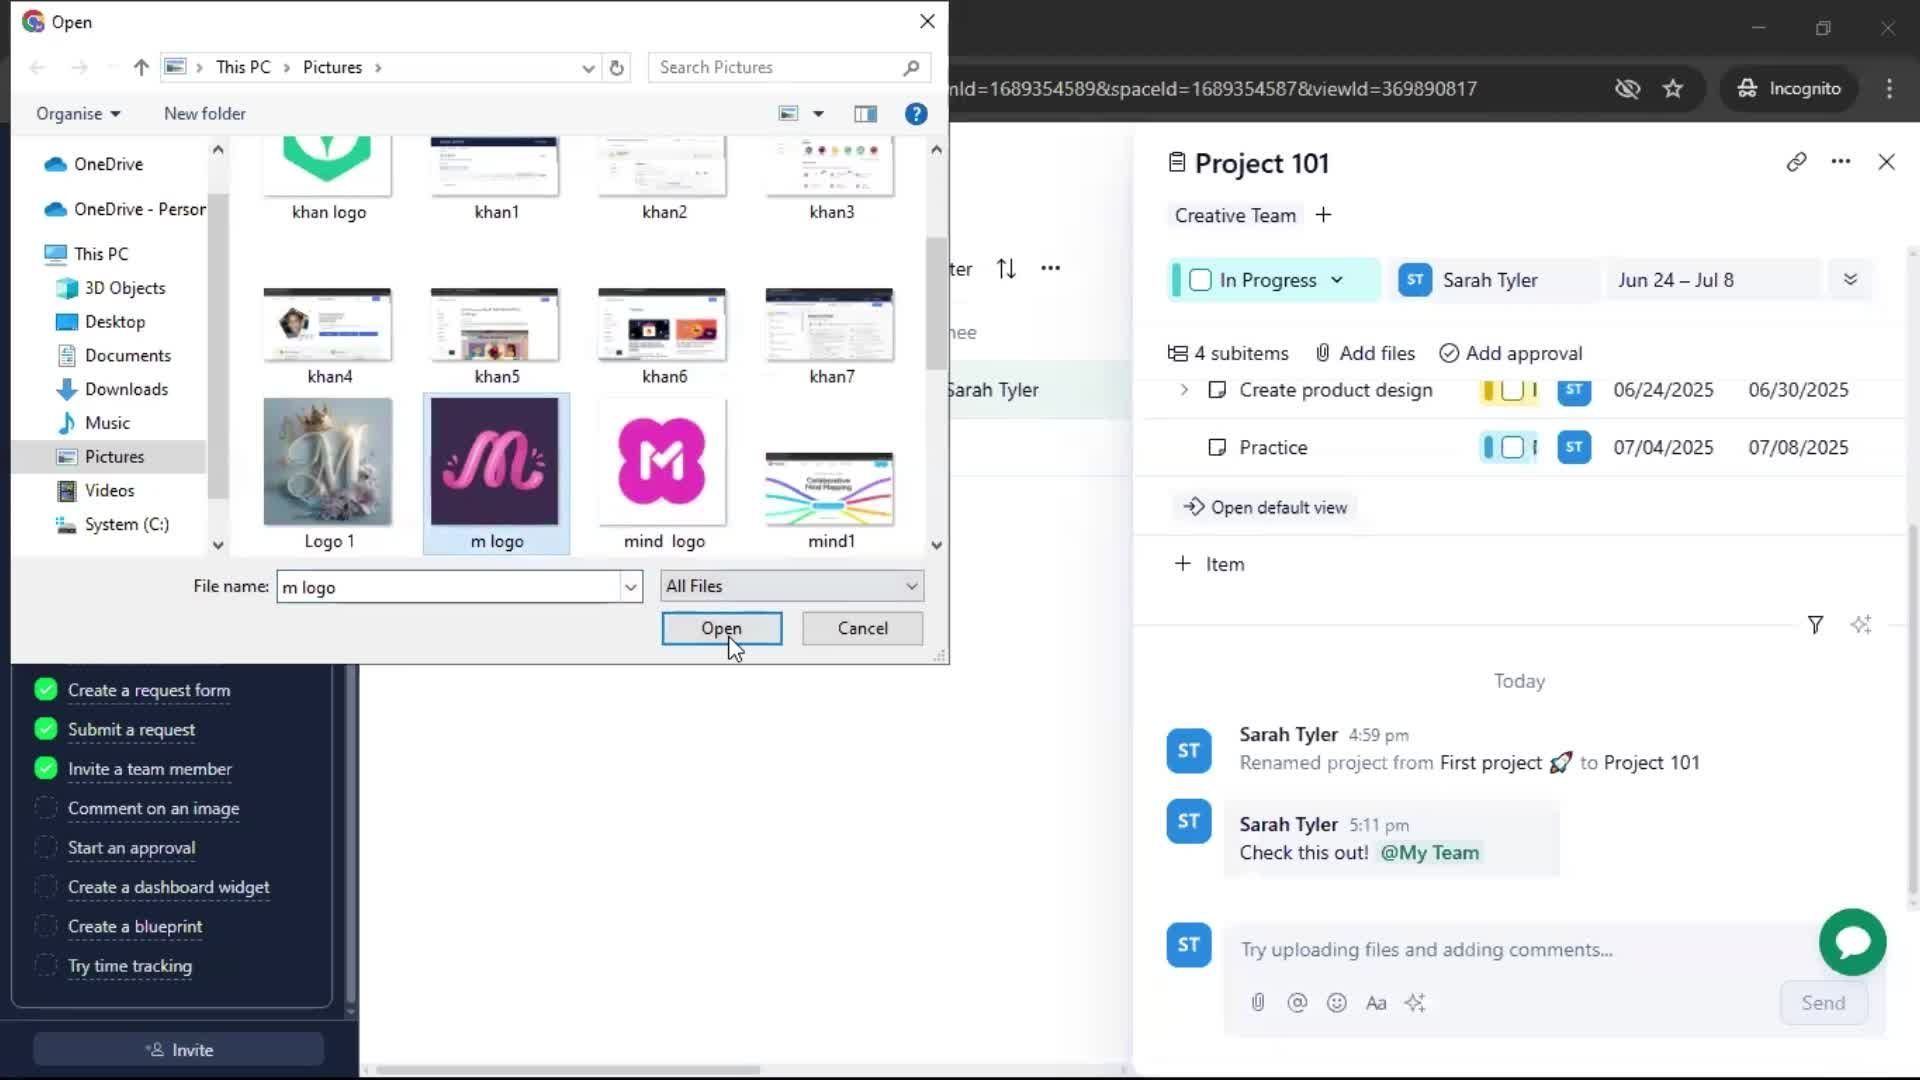Click Open default view link
Viewport: 1920px width, 1080px height.
pyautogui.click(x=1265, y=507)
